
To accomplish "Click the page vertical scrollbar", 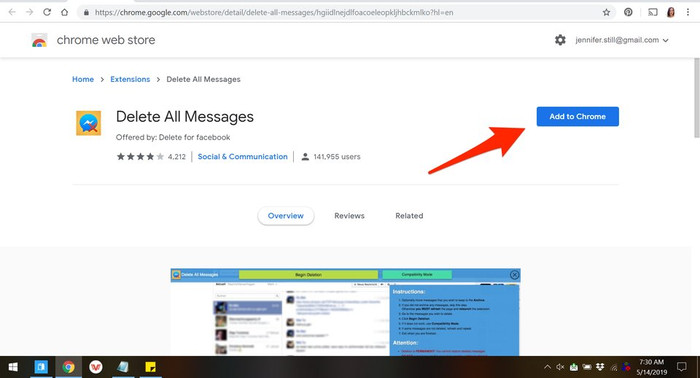I will (x=696, y=98).
